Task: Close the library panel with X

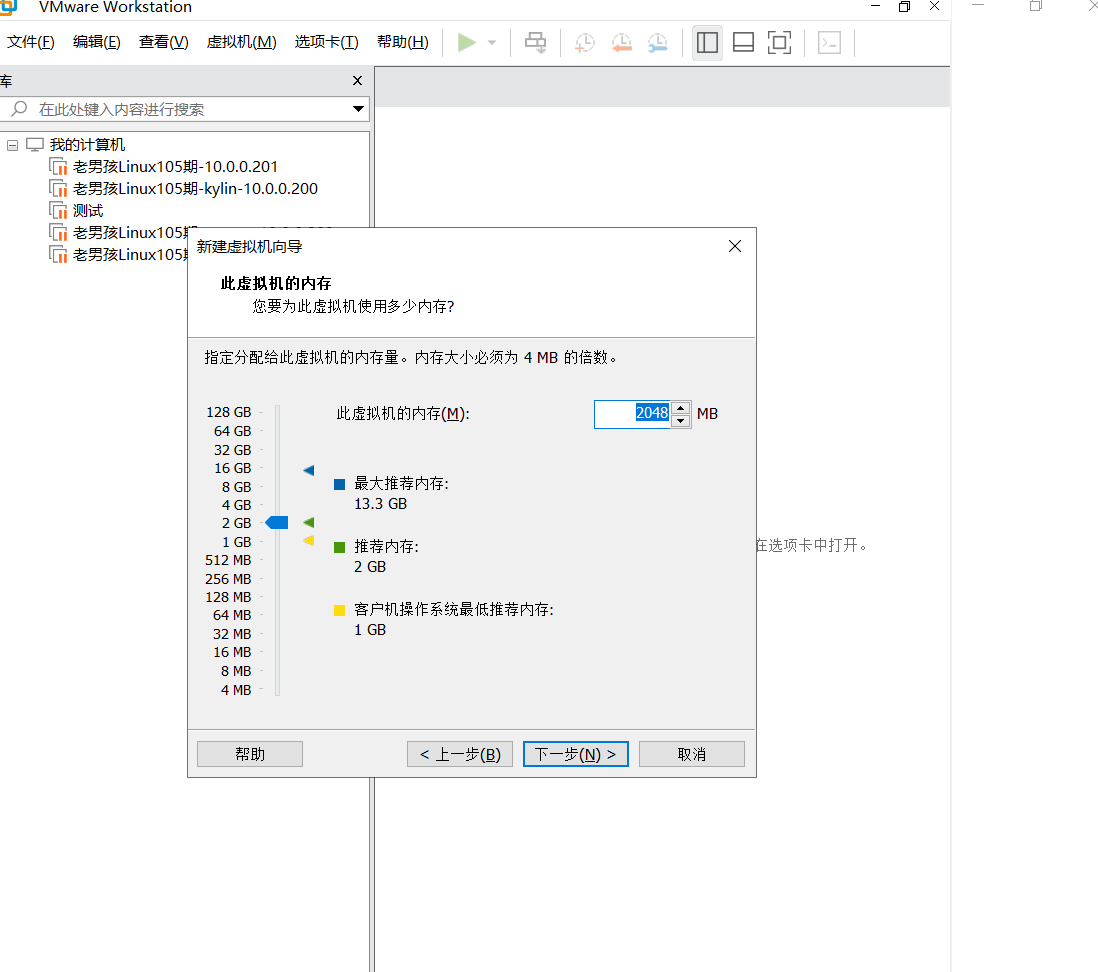Action: click(358, 81)
